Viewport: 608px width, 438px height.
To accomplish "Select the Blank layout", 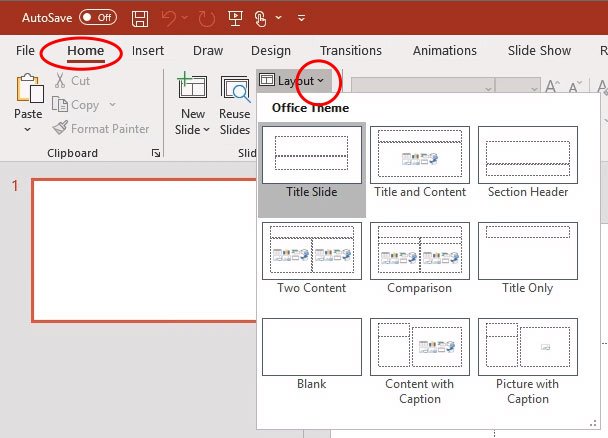I will click(x=312, y=355).
